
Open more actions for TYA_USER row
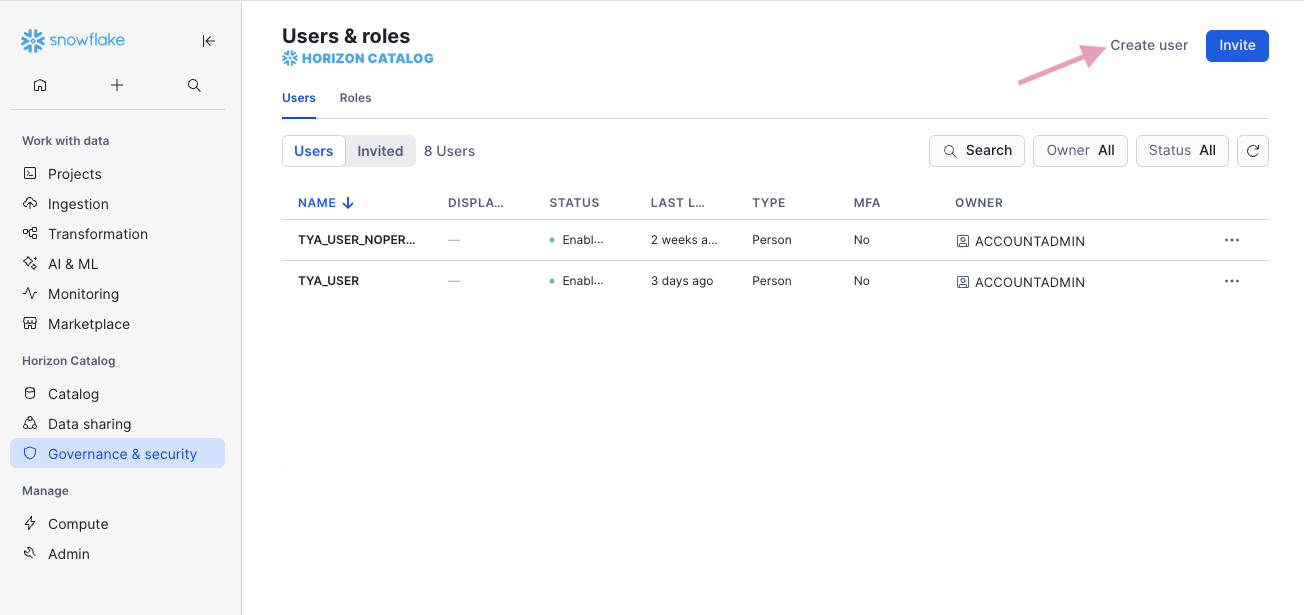(1231, 281)
